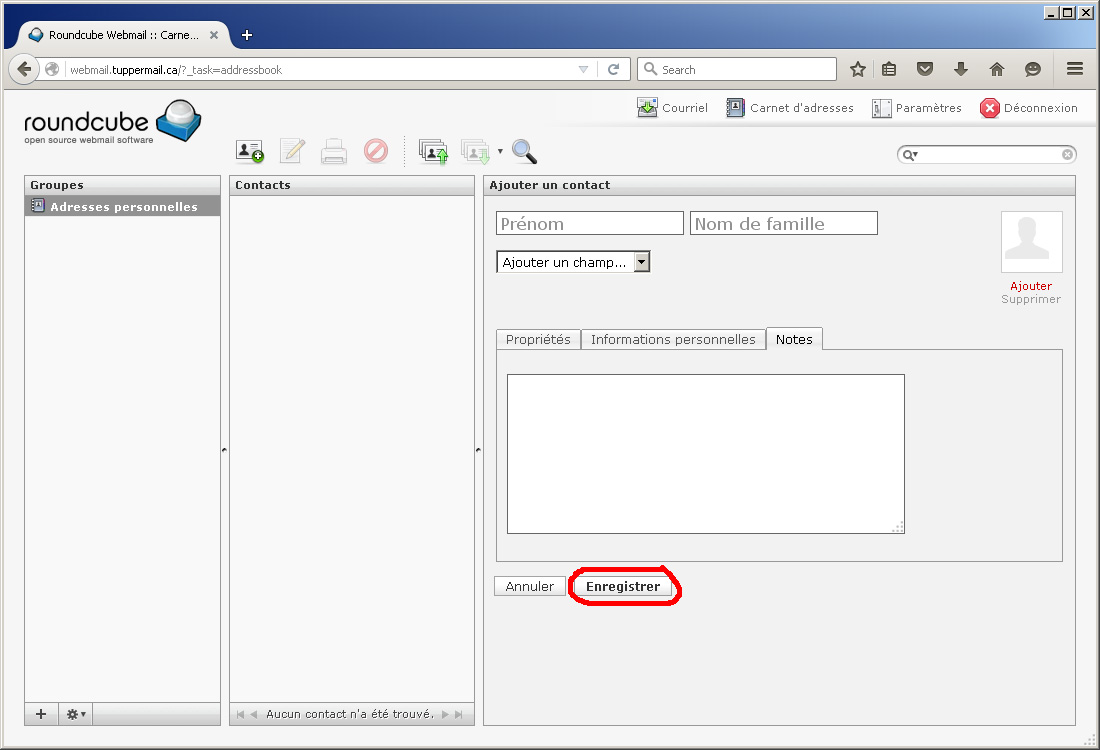Open advanced search with magnifier icon
1100x750 pixels.
(524, 151)
